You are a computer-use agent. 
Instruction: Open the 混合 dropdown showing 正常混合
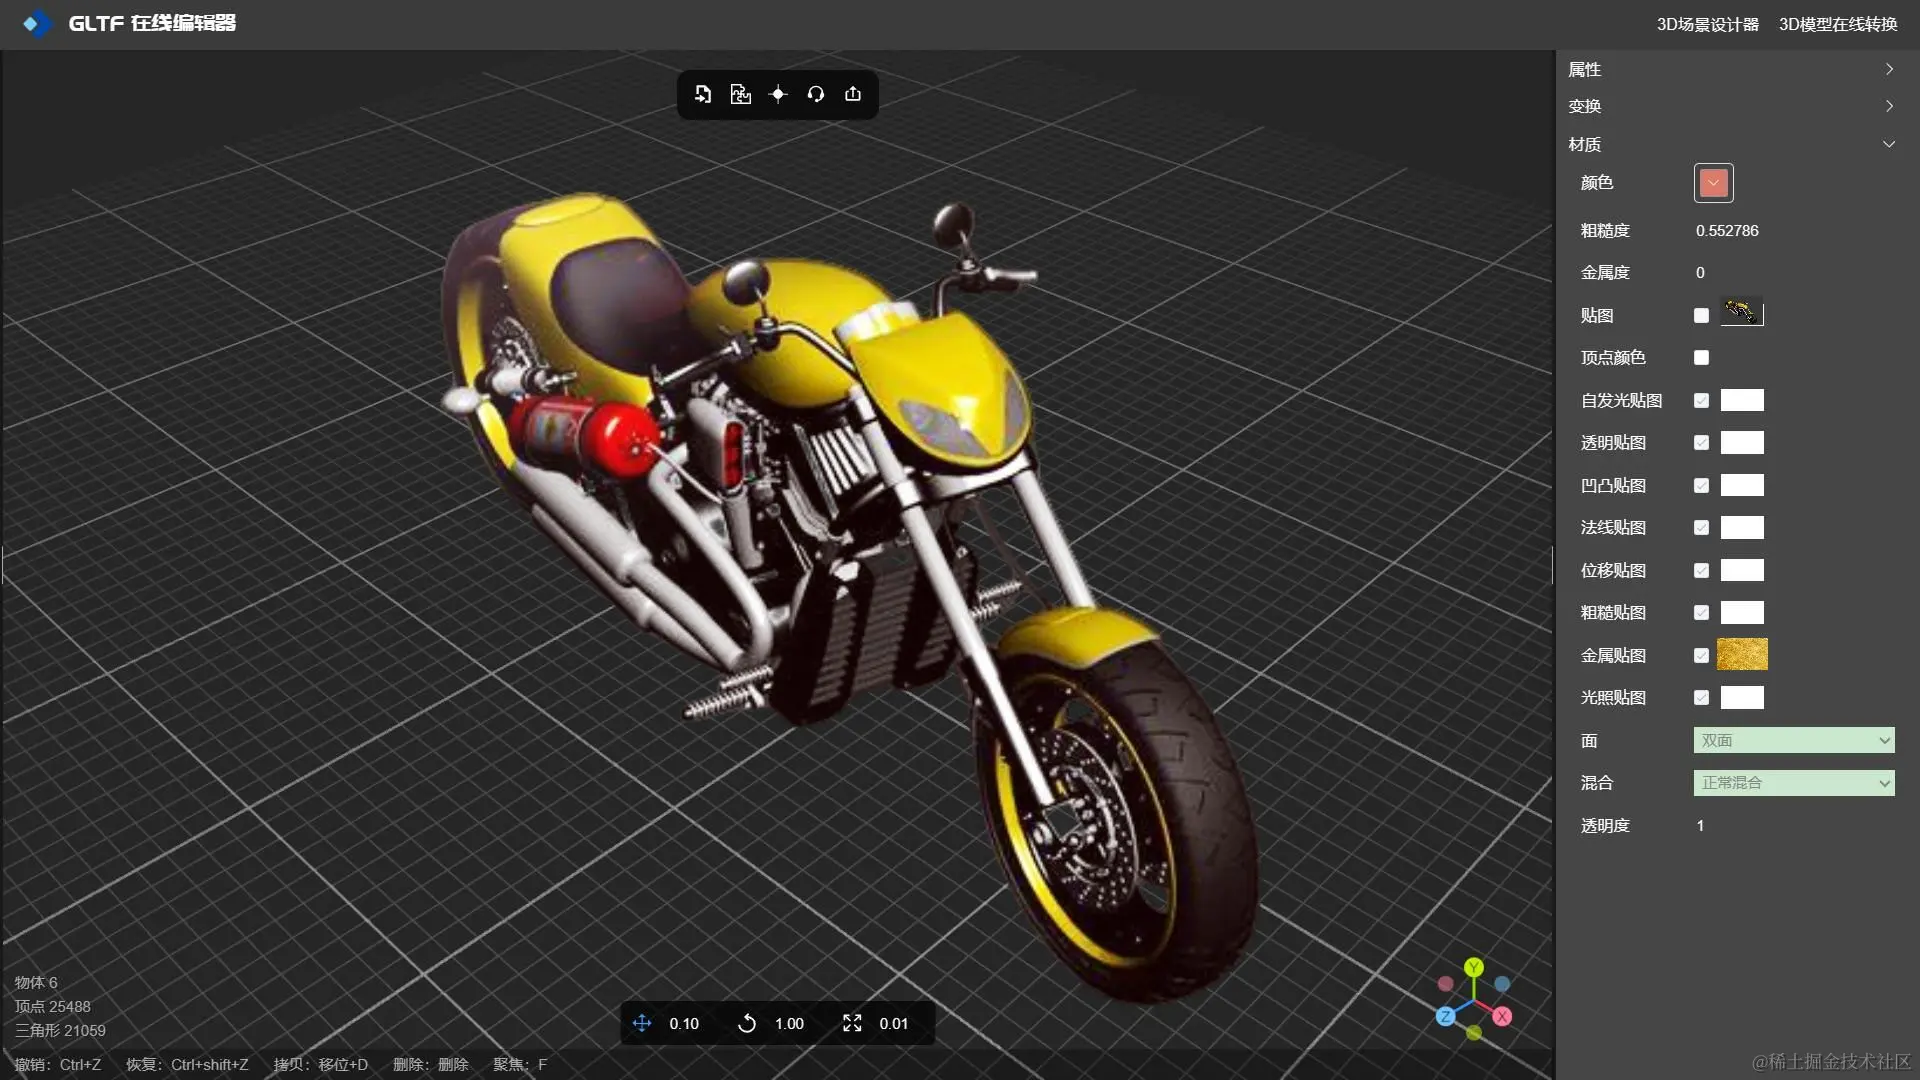(1794, 783)
